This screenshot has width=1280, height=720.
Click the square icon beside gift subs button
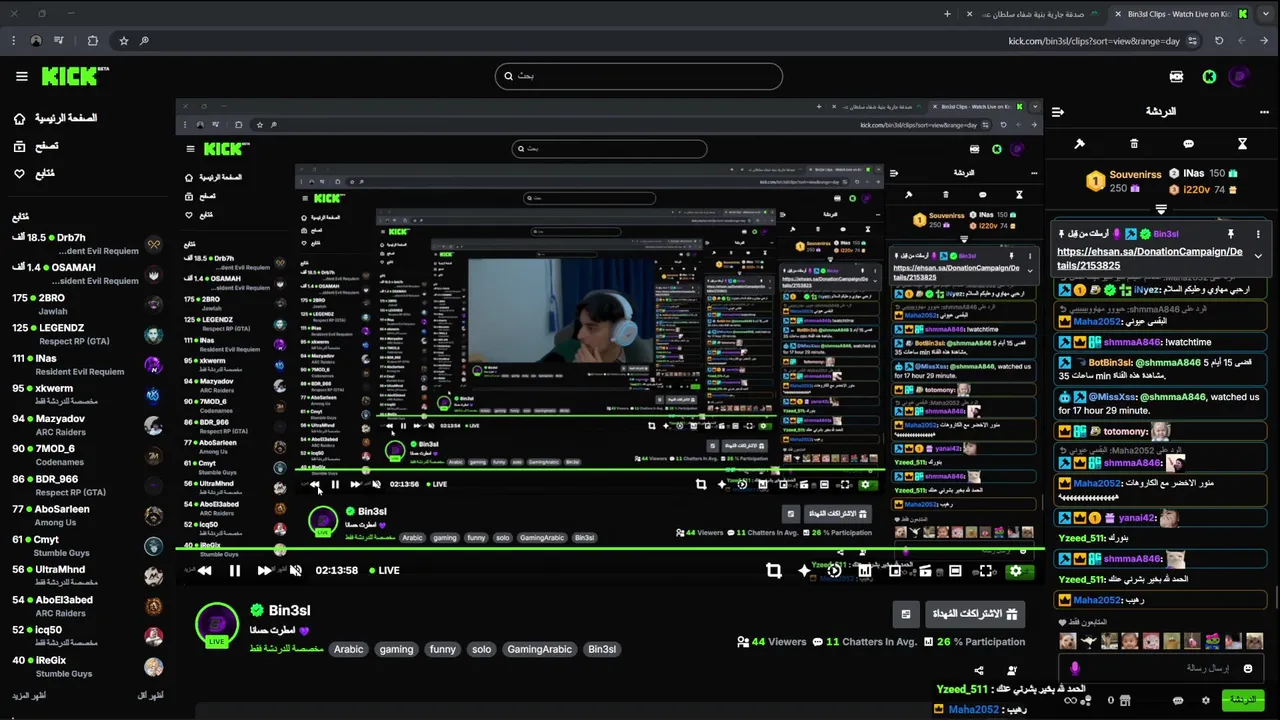(905, 614)
